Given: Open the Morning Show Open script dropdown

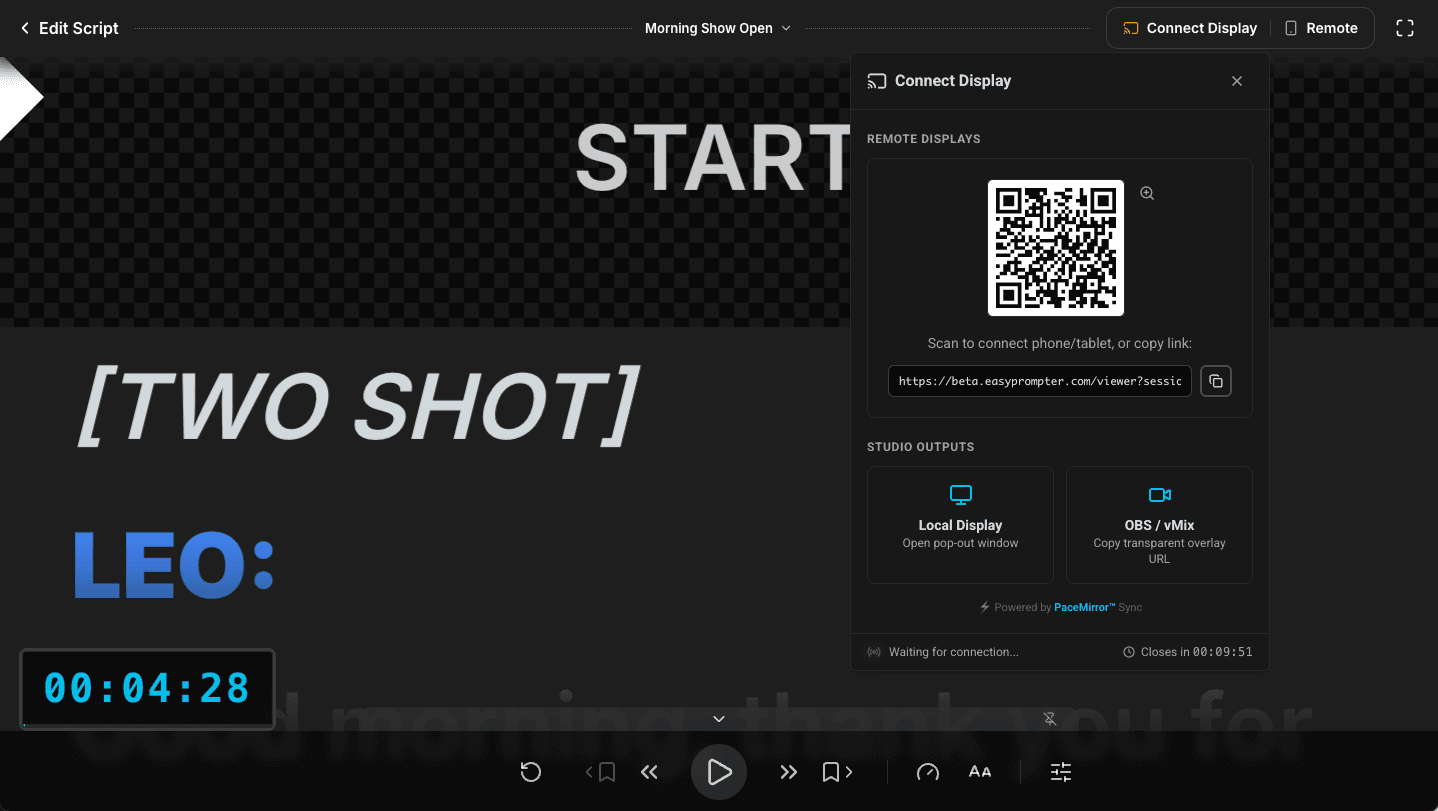Looking at the screenshot, I should (717, 28).
